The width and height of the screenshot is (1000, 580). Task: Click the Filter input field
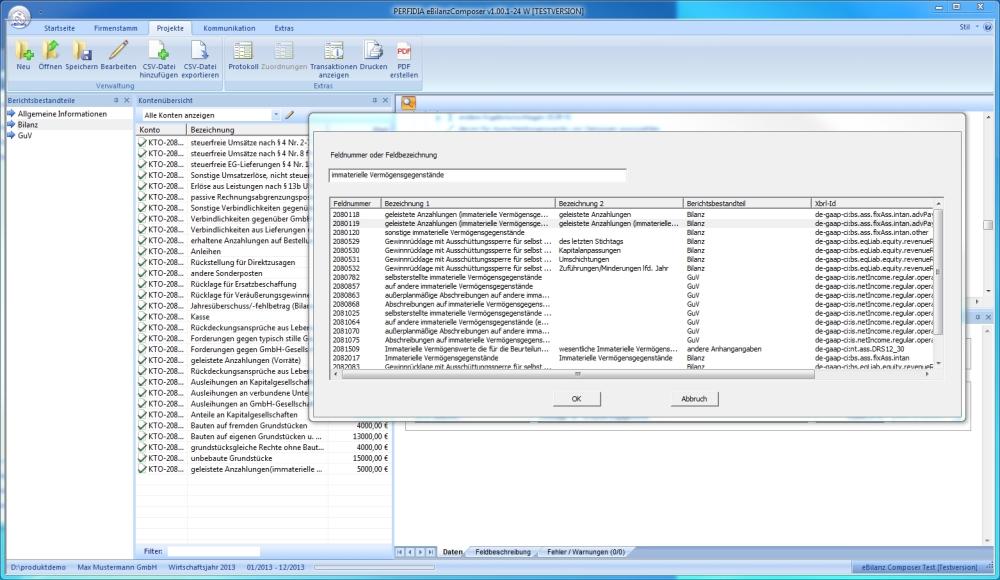tap(214, 551)
